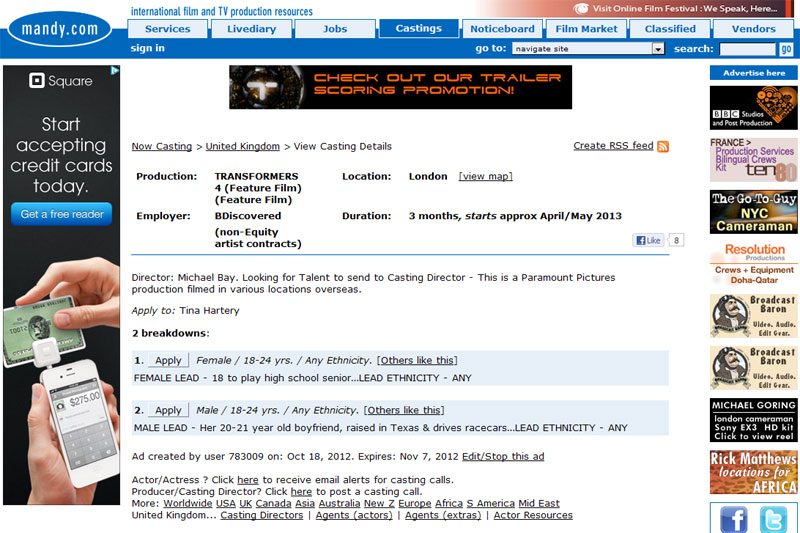The height and width of the screenshot is (533, 800).
Task: Expand the navigate site dropdown
Action: click(x=657, y=49)
